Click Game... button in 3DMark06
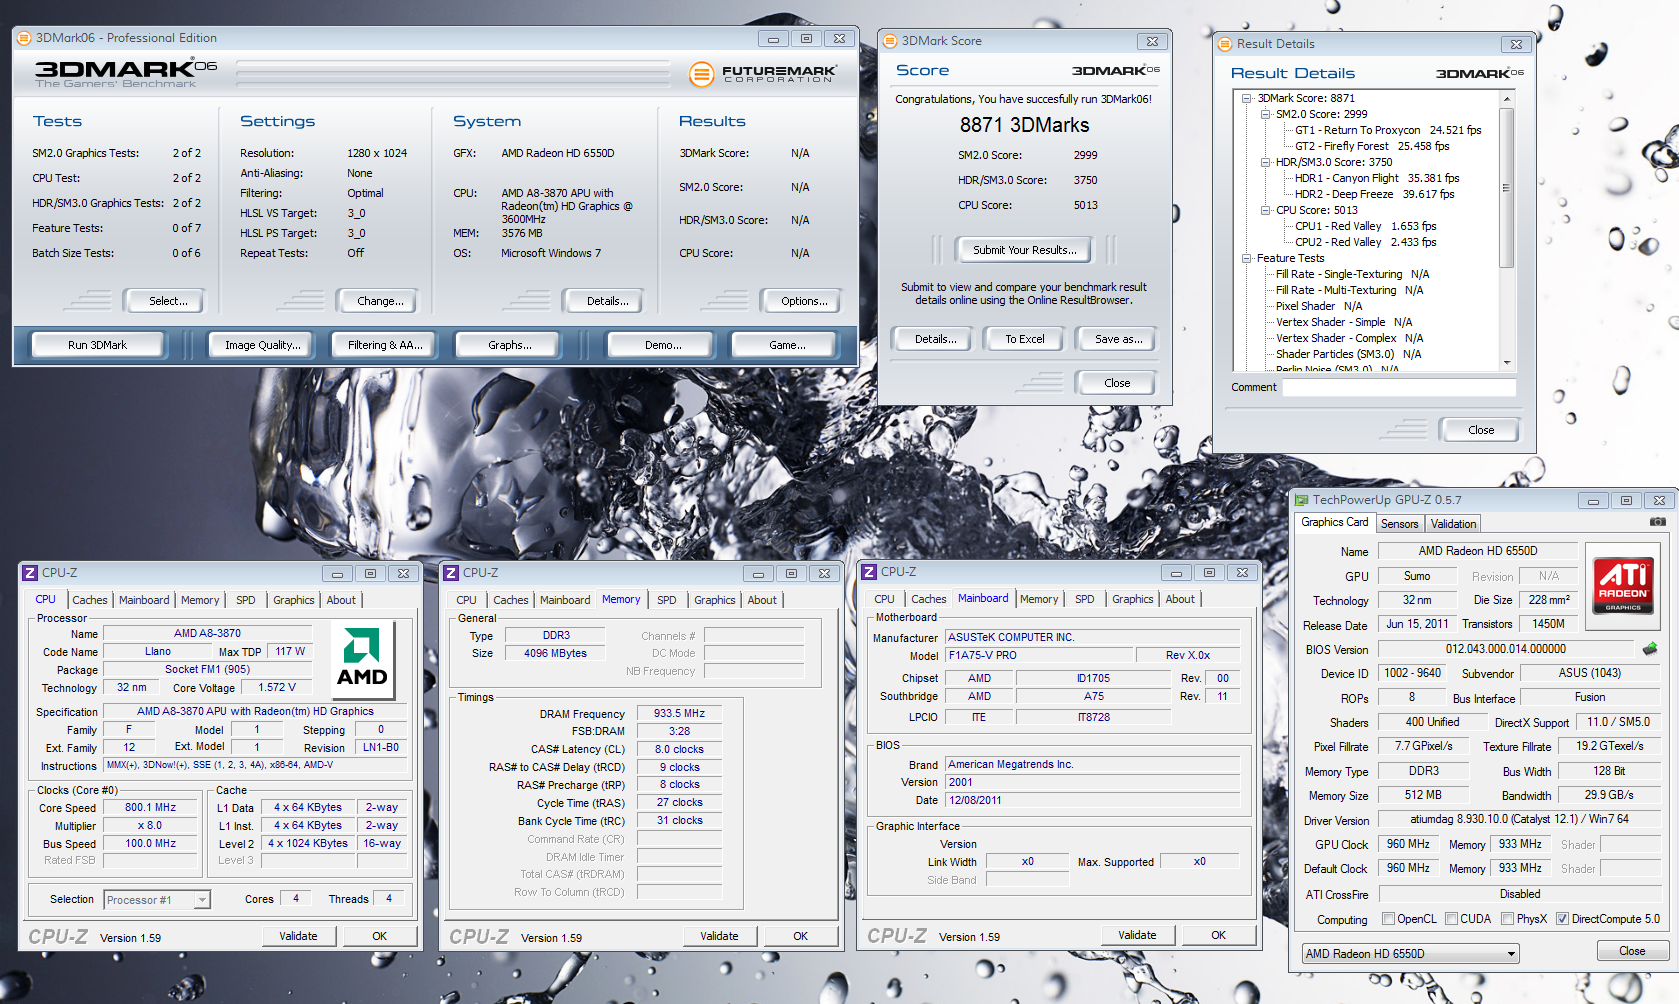Screen dimensions: 1679x1004 pos(787,345)
